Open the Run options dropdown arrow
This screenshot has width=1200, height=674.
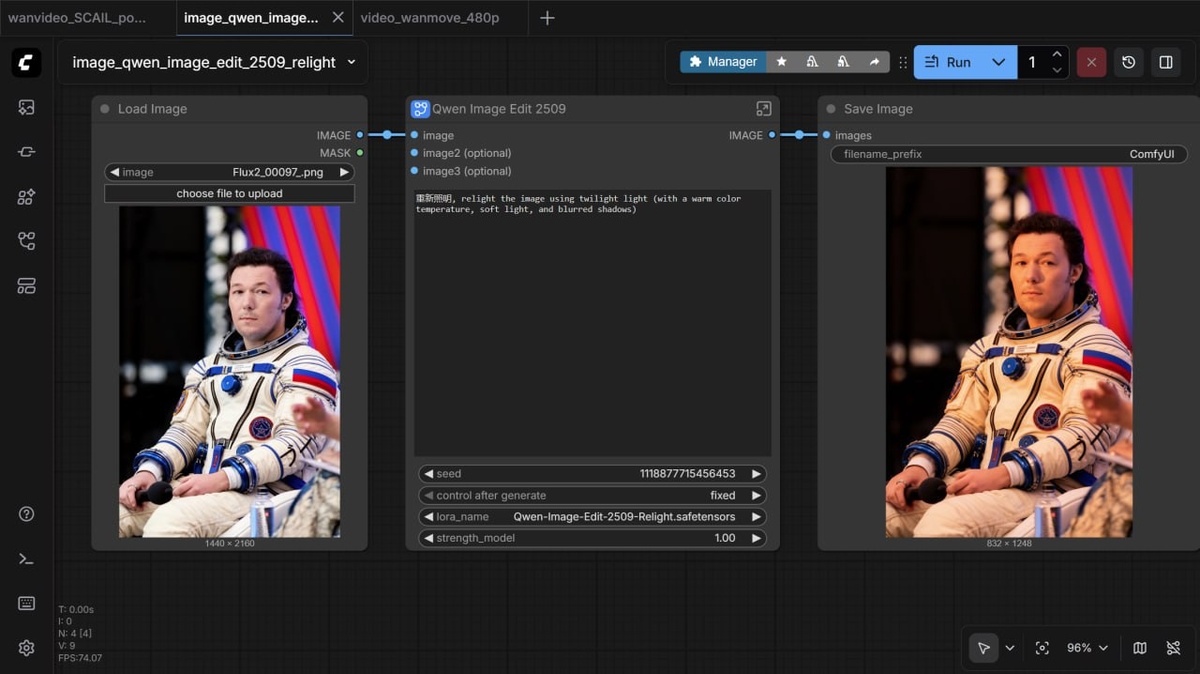coord(998,62)
